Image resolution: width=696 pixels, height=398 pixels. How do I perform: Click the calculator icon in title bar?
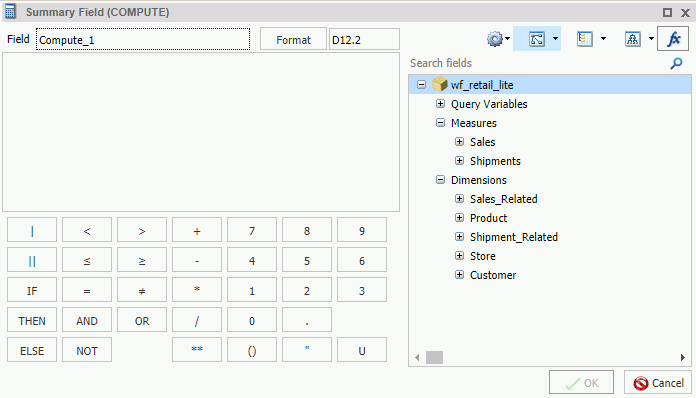(x=10, y=11)
